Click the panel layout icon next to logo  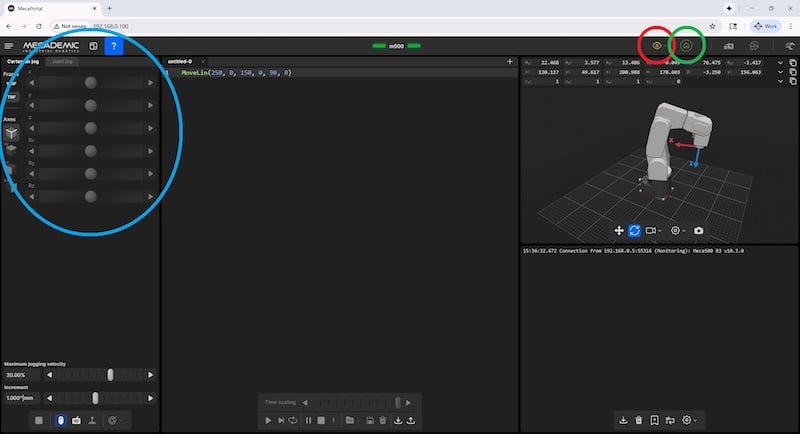coord(93,46)
